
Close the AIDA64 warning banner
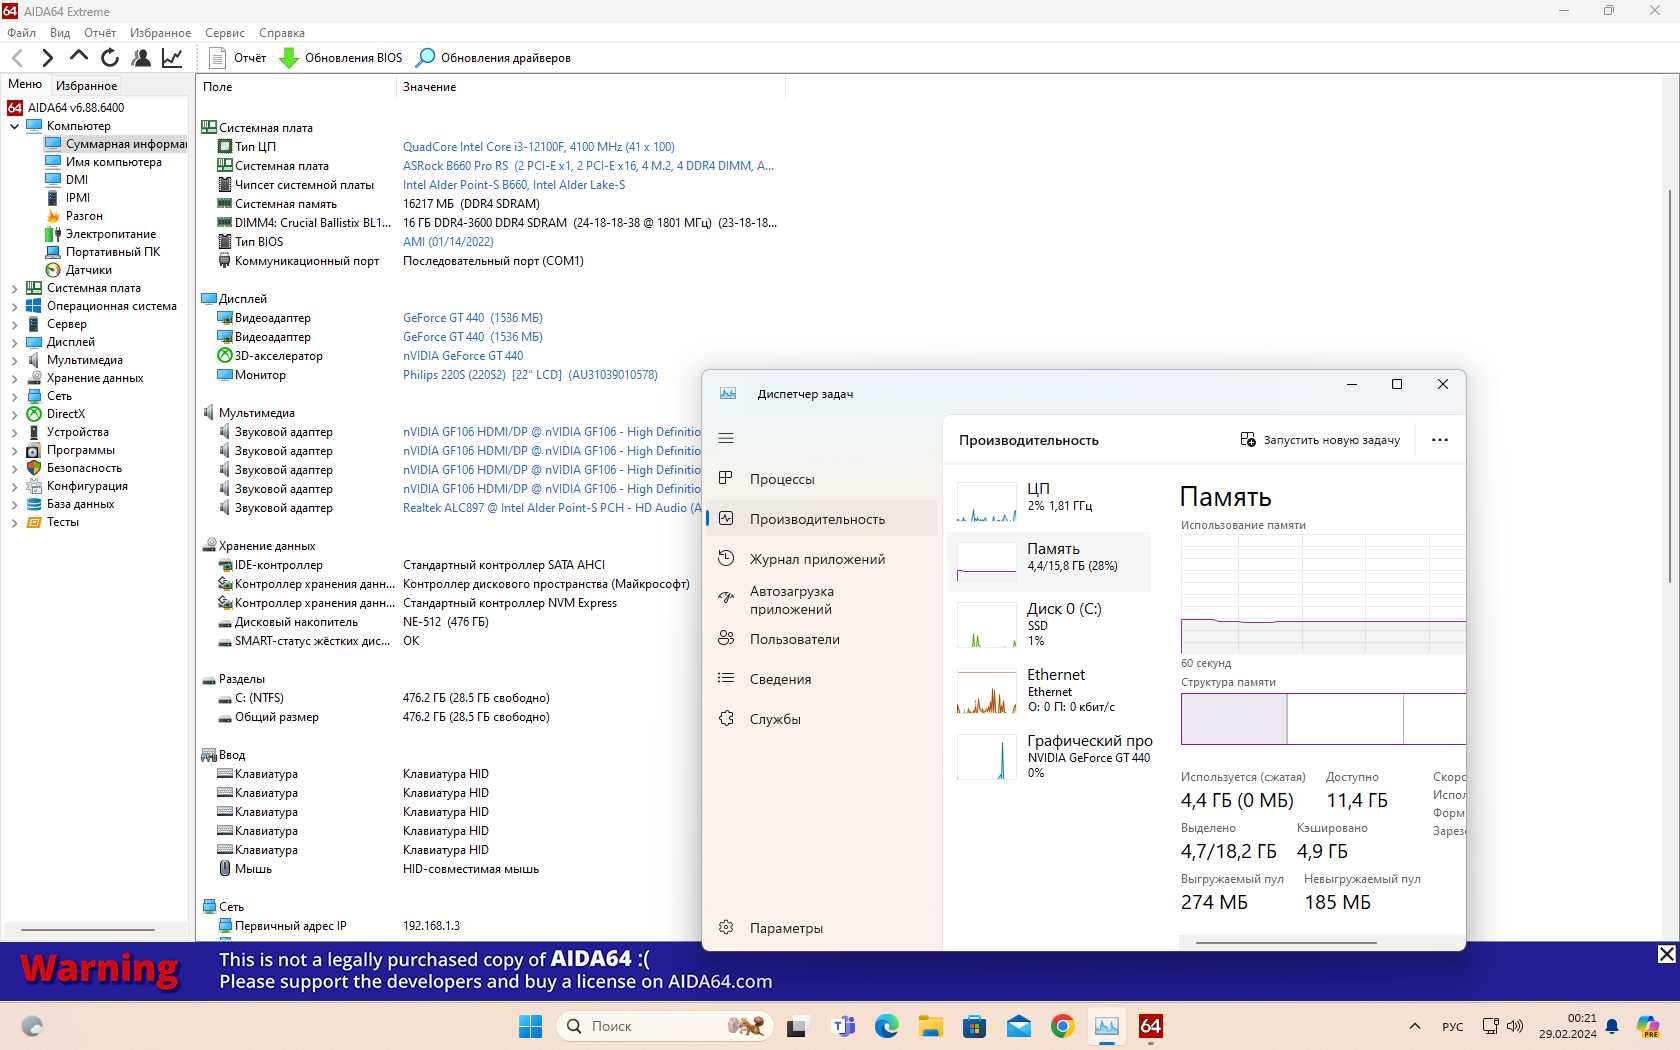1666,954
